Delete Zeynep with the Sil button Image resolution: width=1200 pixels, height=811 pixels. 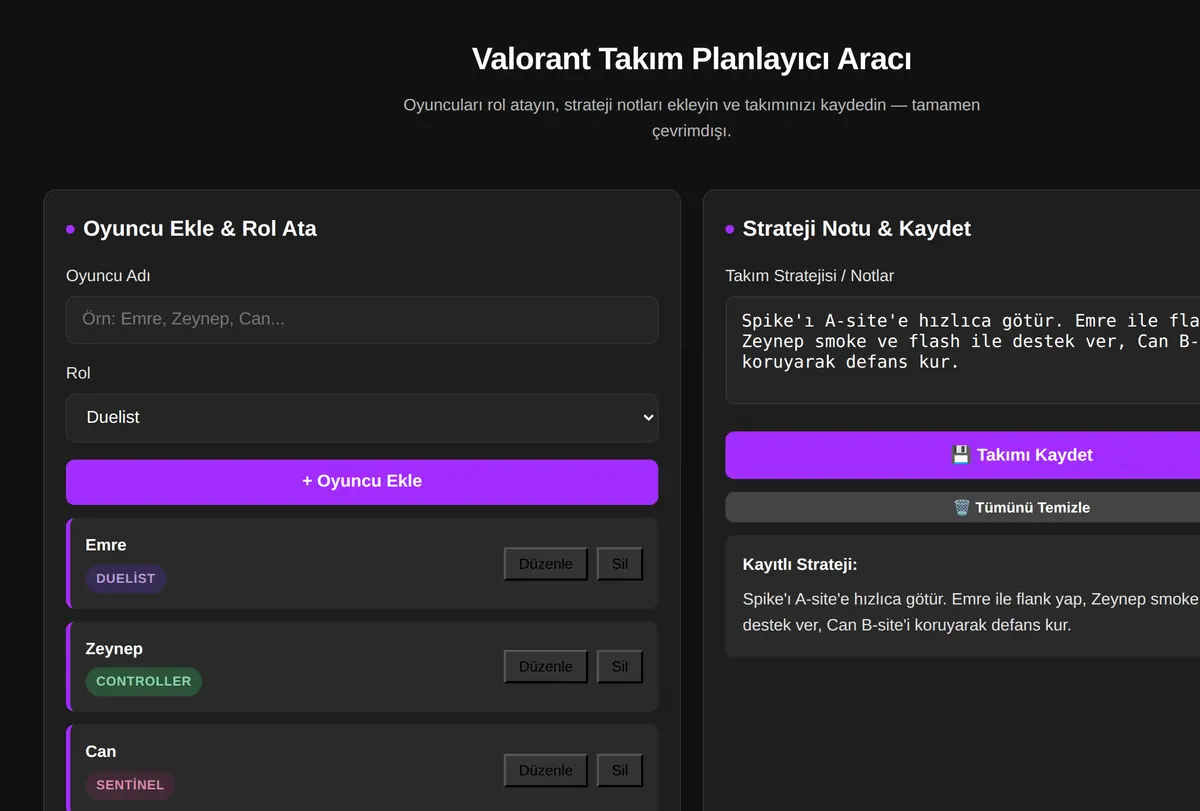point(620,667)
